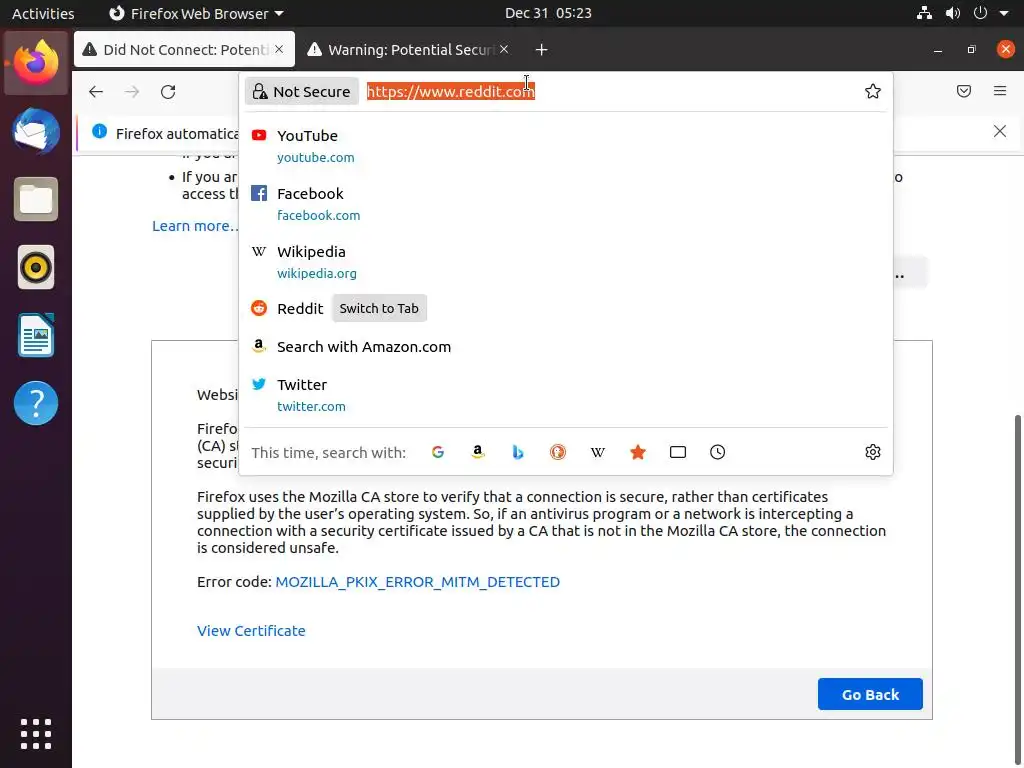Open Activities overview
This screenshot has width=1024, height=768.
pyautogui.click(x=43, y=13)
